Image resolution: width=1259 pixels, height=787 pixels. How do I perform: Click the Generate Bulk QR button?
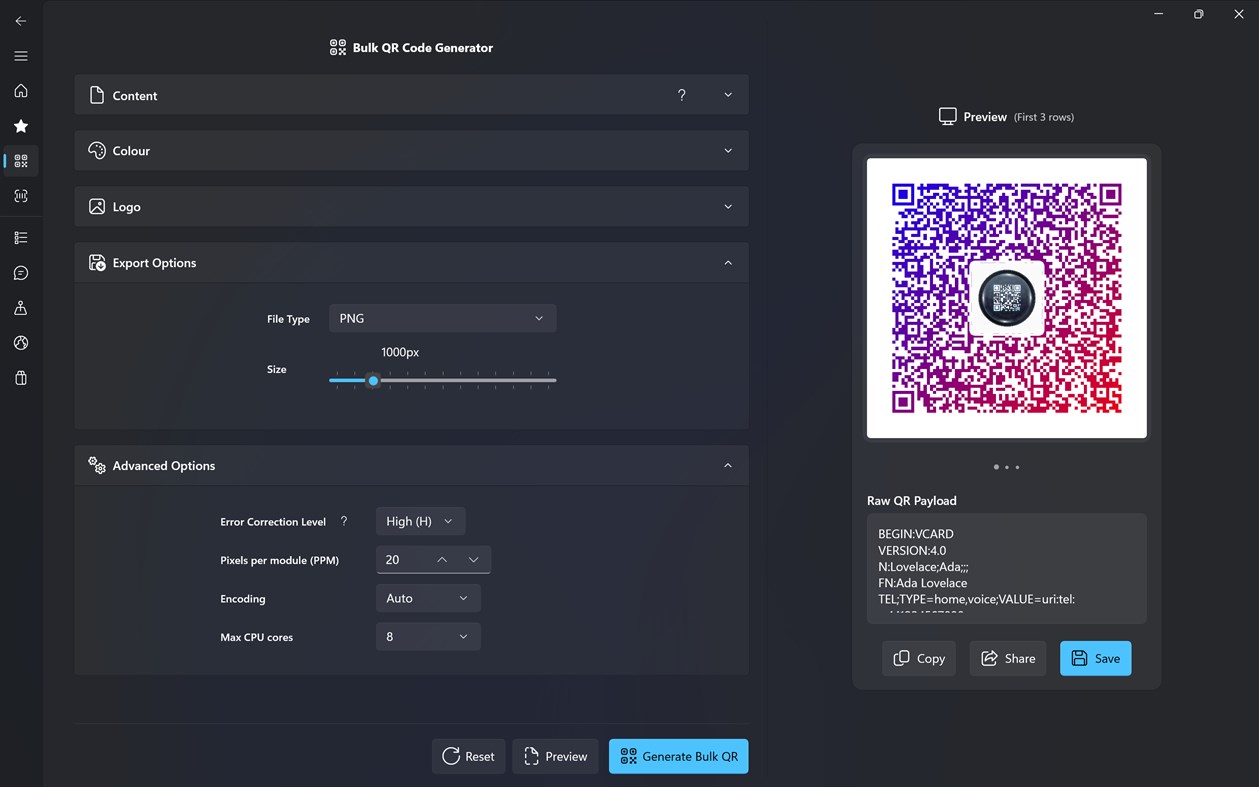click(678, 756)
